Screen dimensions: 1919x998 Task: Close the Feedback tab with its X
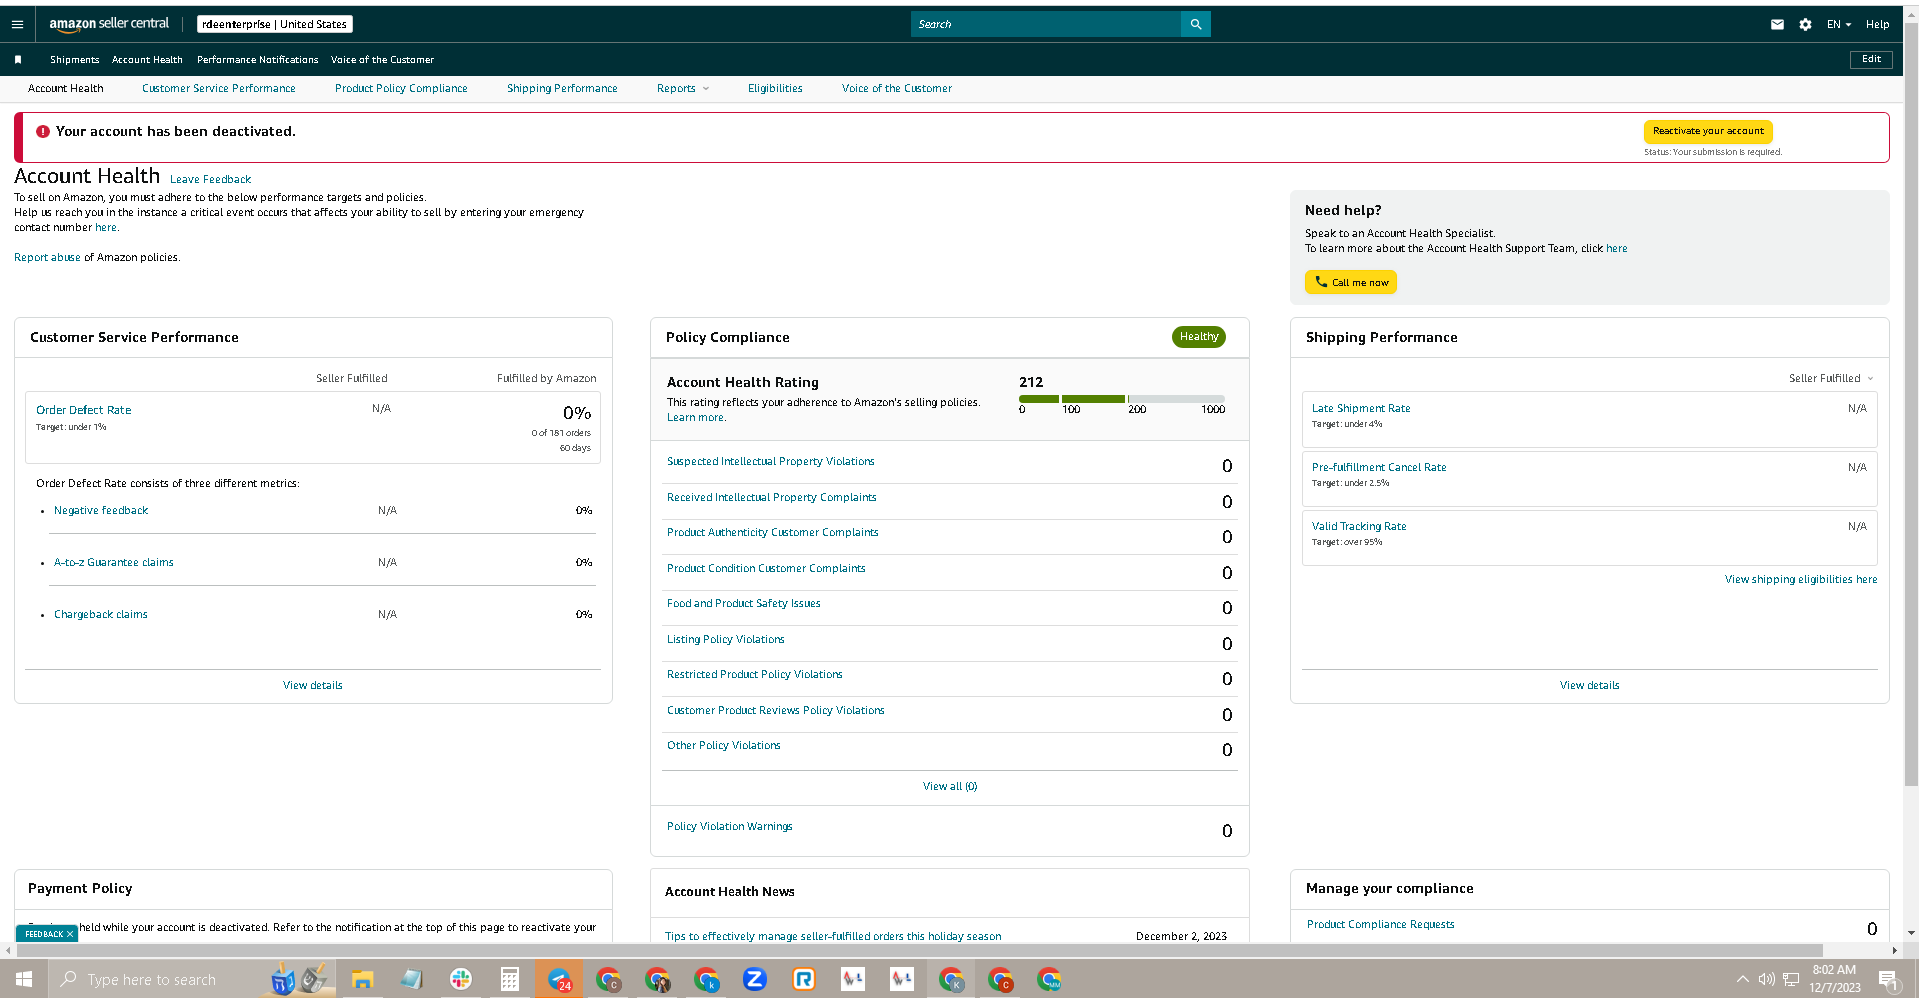click(x=70, y=934)
